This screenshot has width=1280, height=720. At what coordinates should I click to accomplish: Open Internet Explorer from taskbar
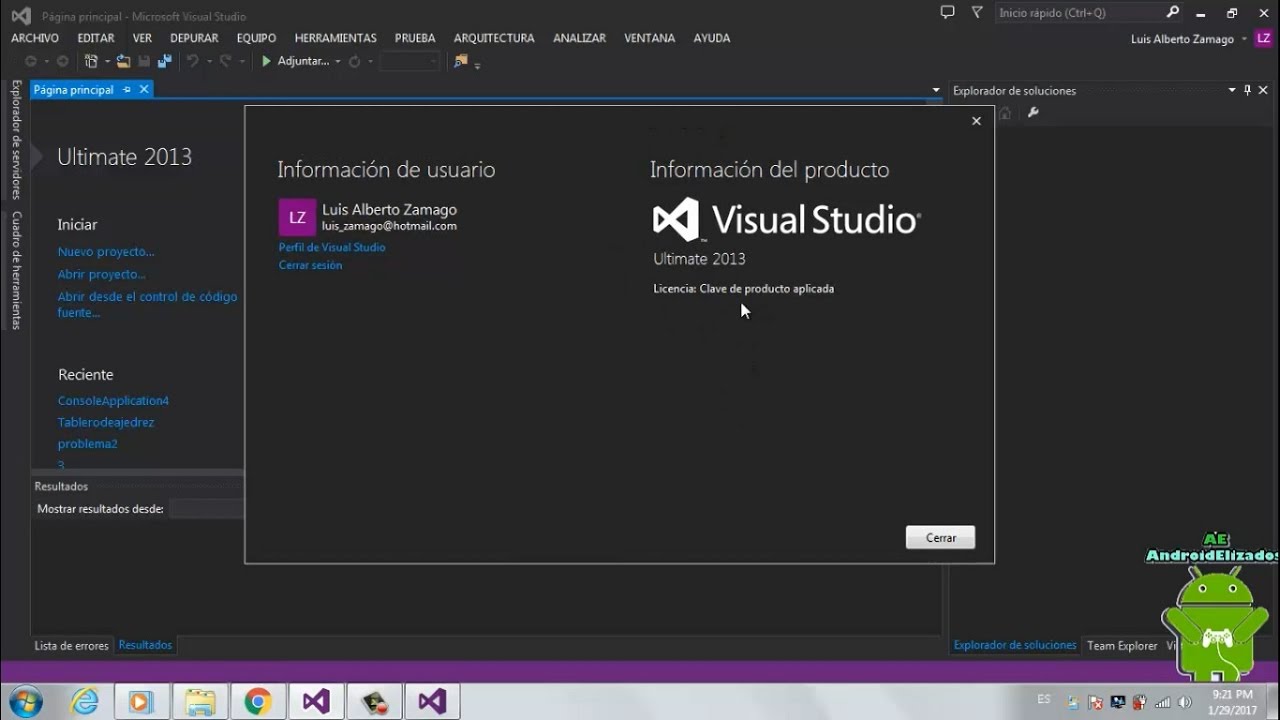point(85,702)
